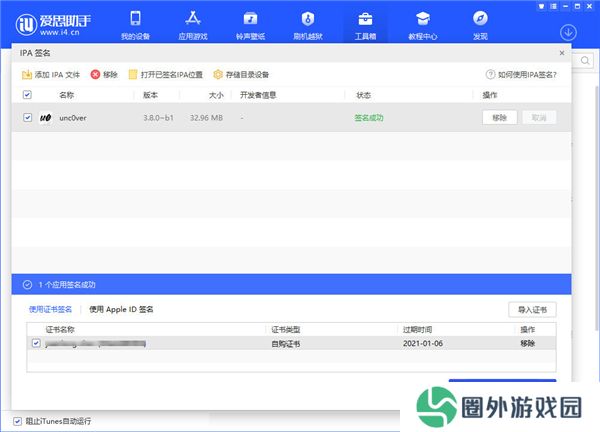Screen dimensions: 600x432
Task: Open 我的设备 (My Device) section
Action: (135, 25)
